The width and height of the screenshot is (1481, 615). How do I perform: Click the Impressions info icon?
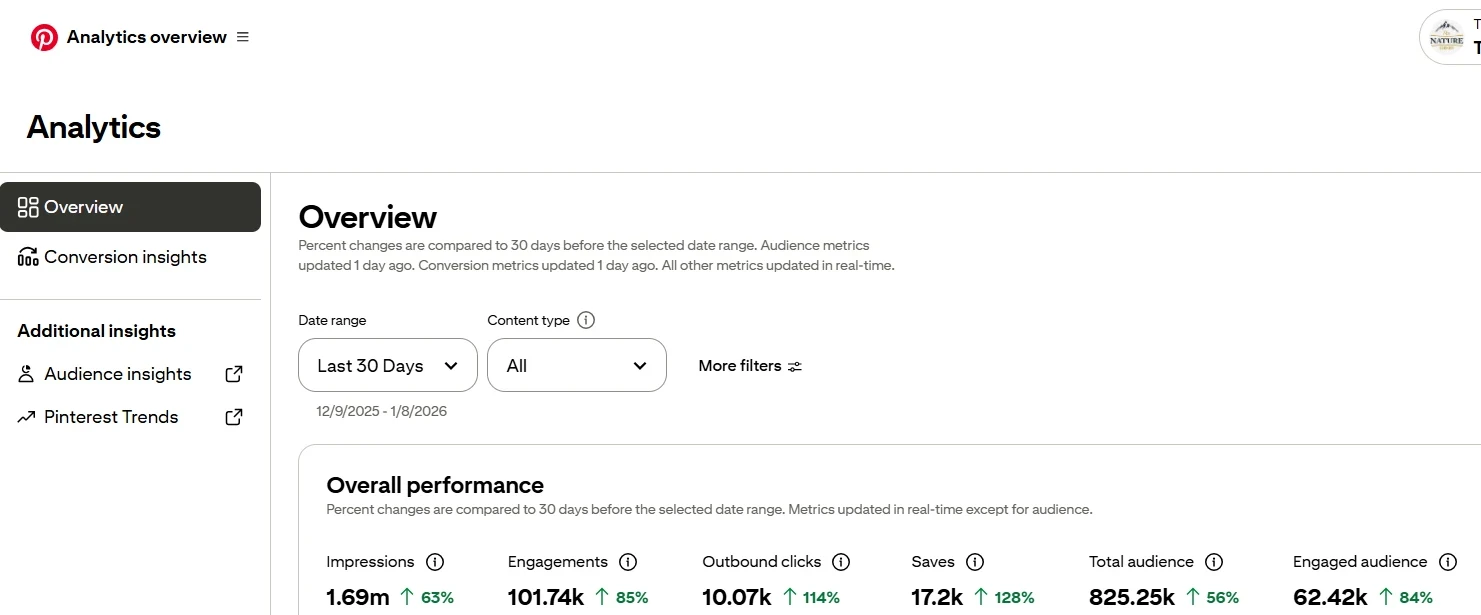click(x=435, y=562)
